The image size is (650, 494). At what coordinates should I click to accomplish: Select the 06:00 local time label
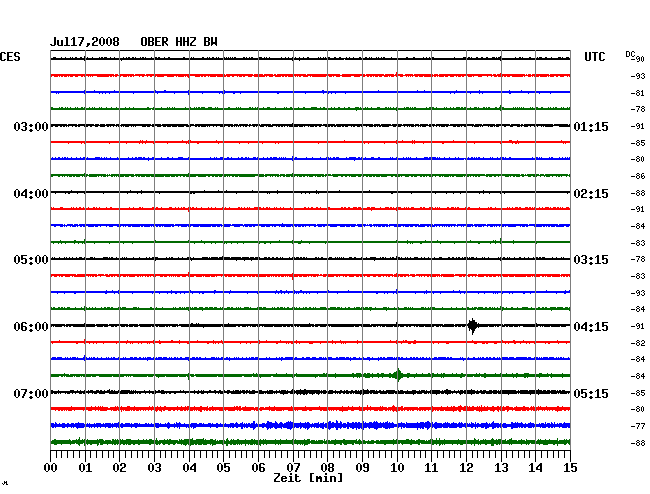pyautogui.click(x=31, y=327)
